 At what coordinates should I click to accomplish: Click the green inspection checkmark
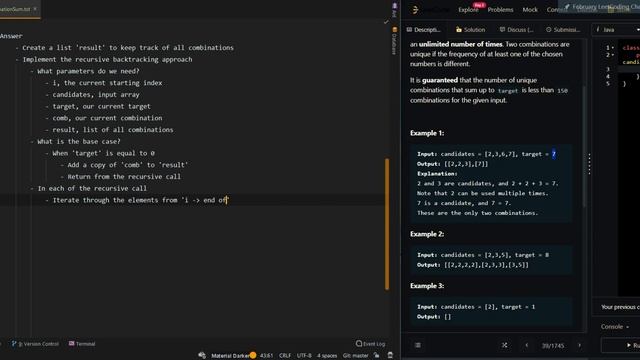(386, 22)
